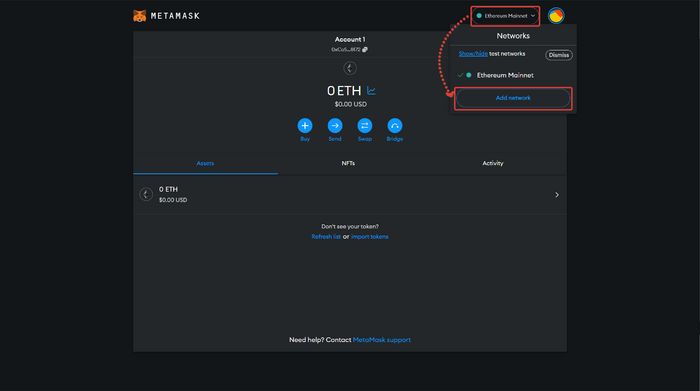
Task: Open the account avatar menu
Action: pos(556,16)
